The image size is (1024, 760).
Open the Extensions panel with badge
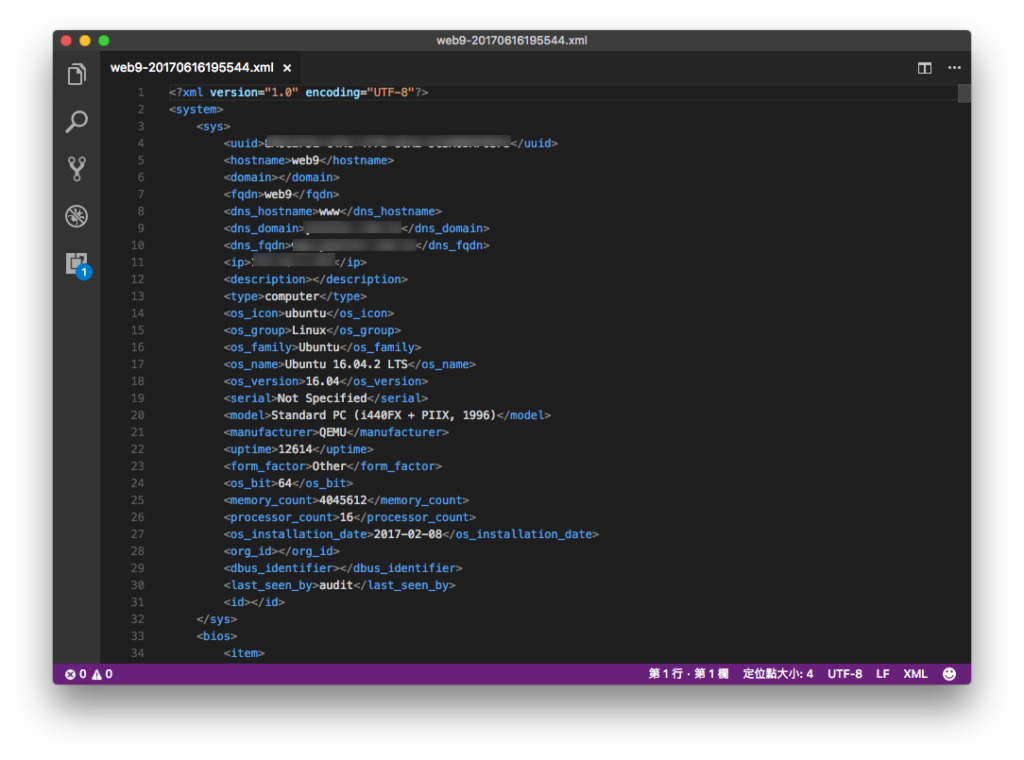click(x=78, y=264)
